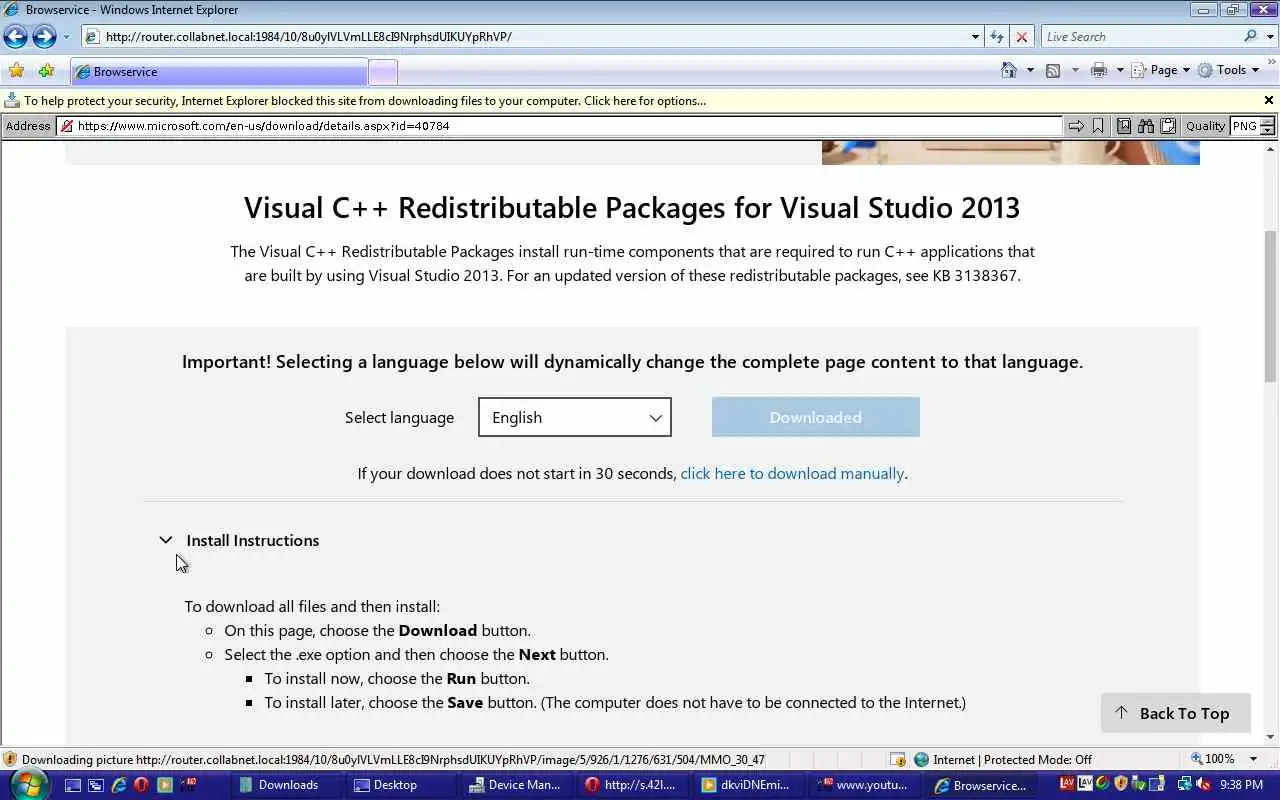Switch to Downloads taskbar window

287,785
